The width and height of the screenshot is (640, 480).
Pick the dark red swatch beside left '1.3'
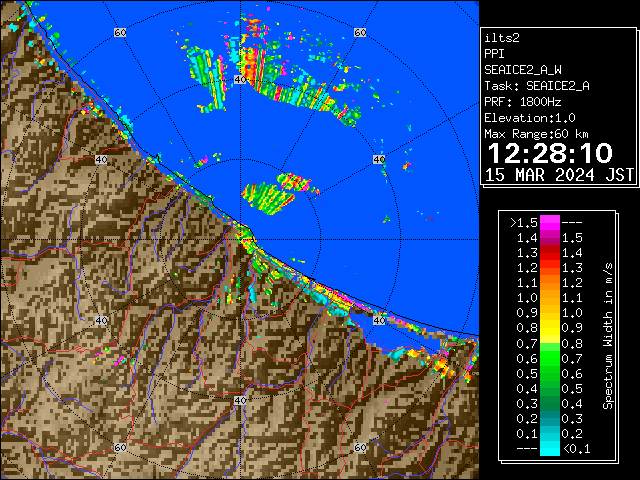tap(550, 253)
